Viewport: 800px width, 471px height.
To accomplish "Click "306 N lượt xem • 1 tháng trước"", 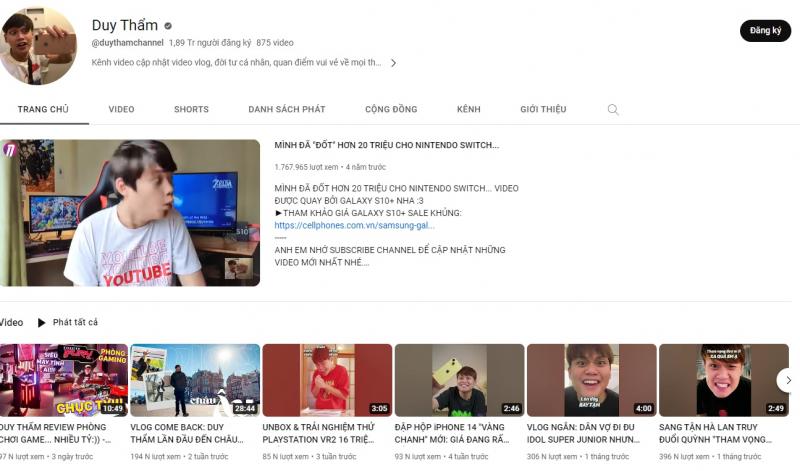I will tap(578, 456).
